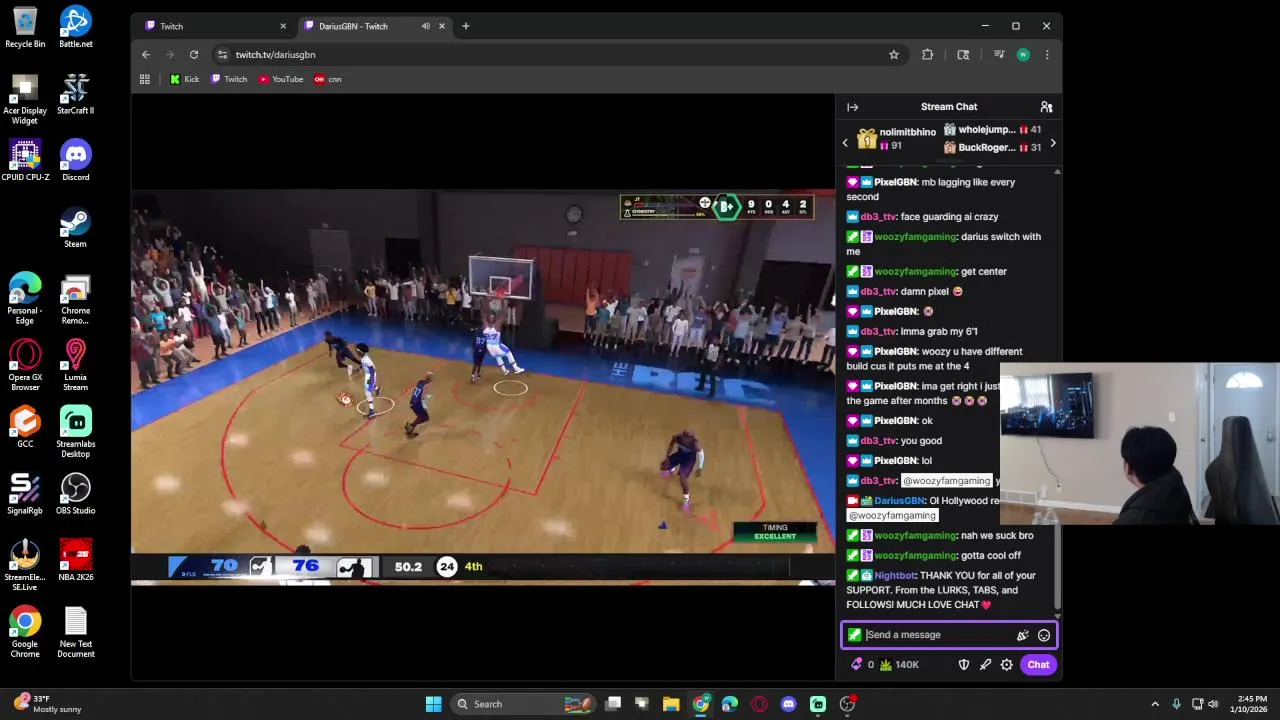Screen dimensions: 1280x720
Task: Open the Twitch bookmark in bookmarks bar
Action: point(229,79)
